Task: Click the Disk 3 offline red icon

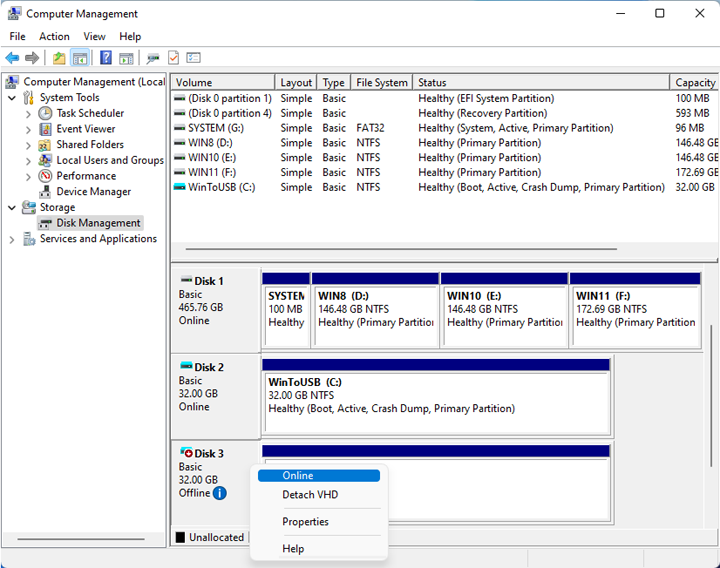Action: 186,452
